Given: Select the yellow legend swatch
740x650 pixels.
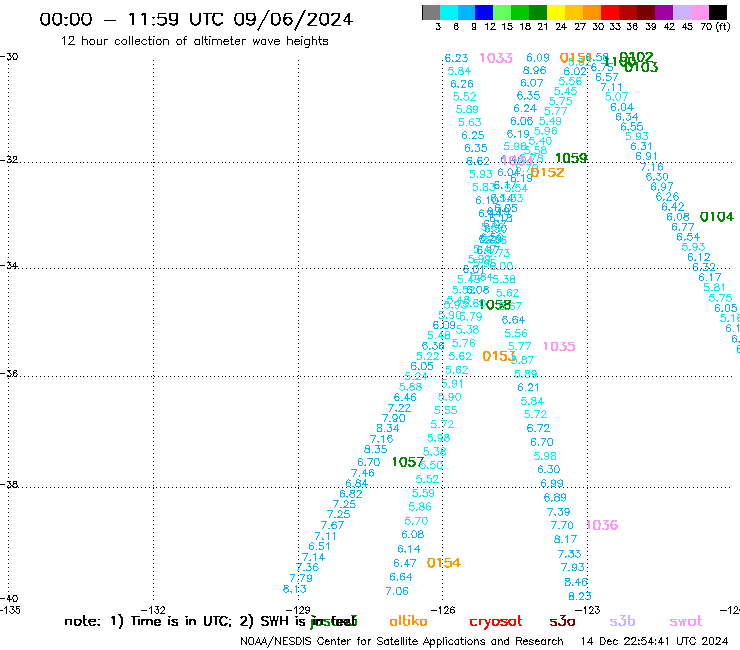Looking at the screenshot, I should tap(556, 12).
